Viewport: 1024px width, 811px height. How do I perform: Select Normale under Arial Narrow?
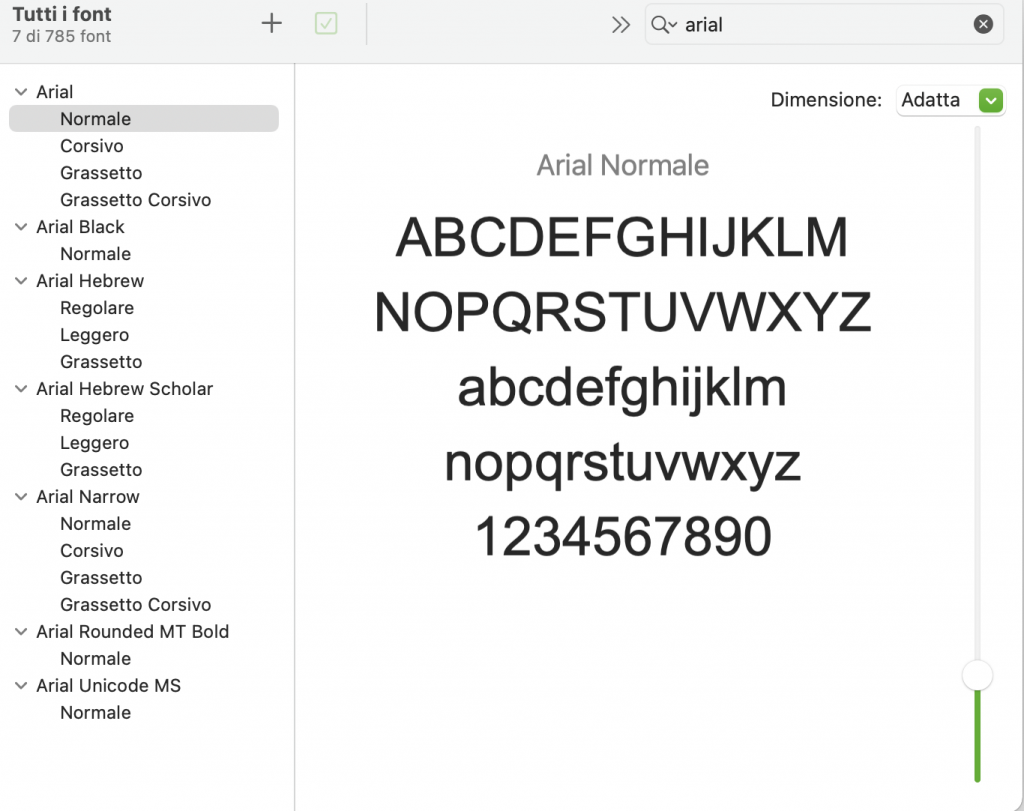[x=144, y=524]
